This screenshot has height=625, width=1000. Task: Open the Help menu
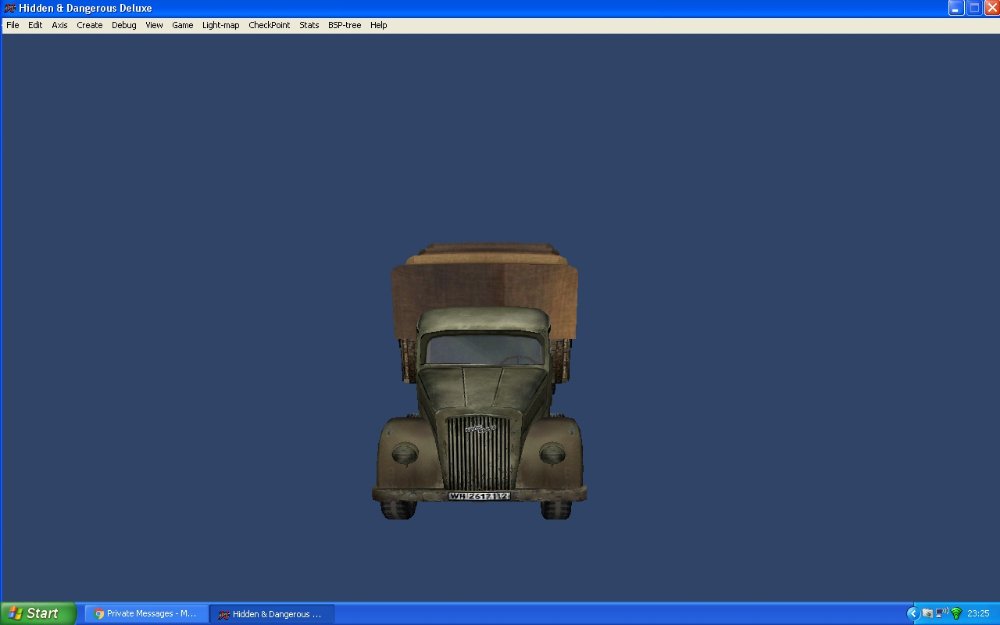[x=378, y=25]
